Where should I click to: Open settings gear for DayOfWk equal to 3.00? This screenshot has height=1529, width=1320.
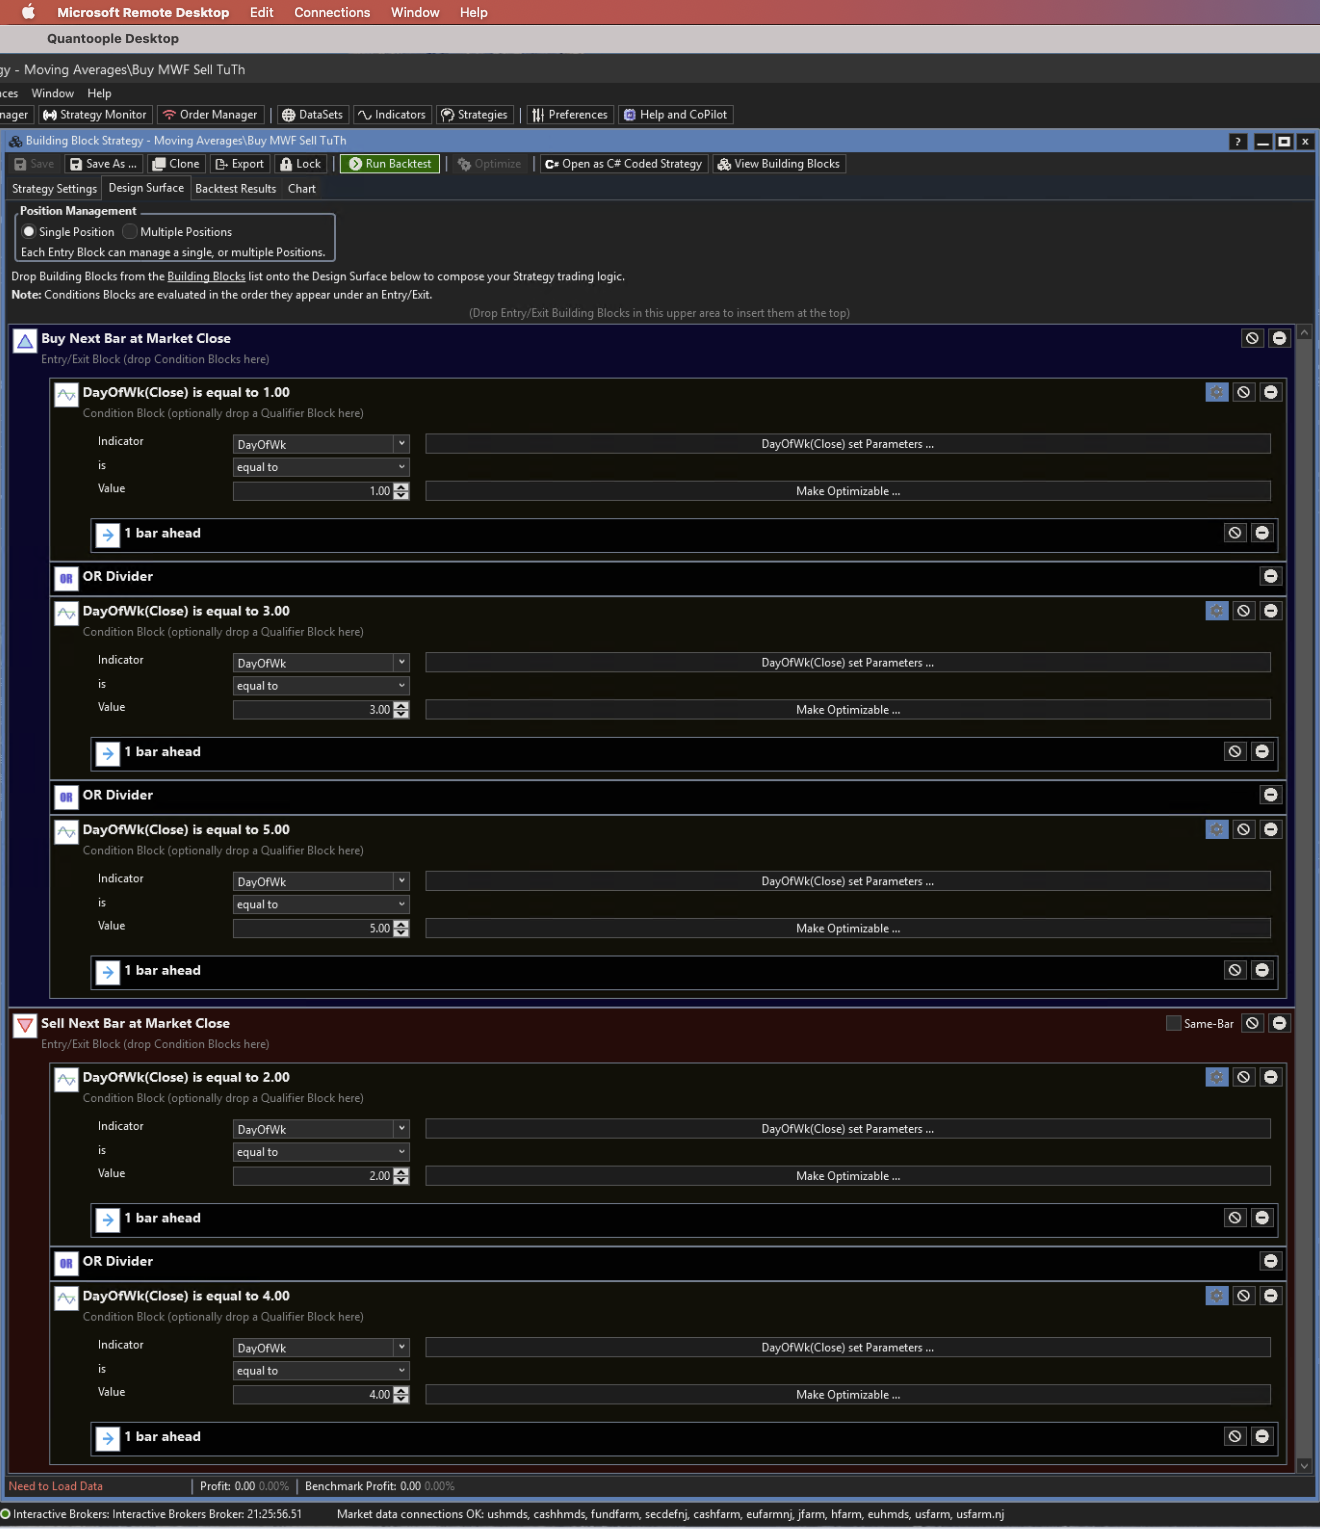pos(1216,611)
